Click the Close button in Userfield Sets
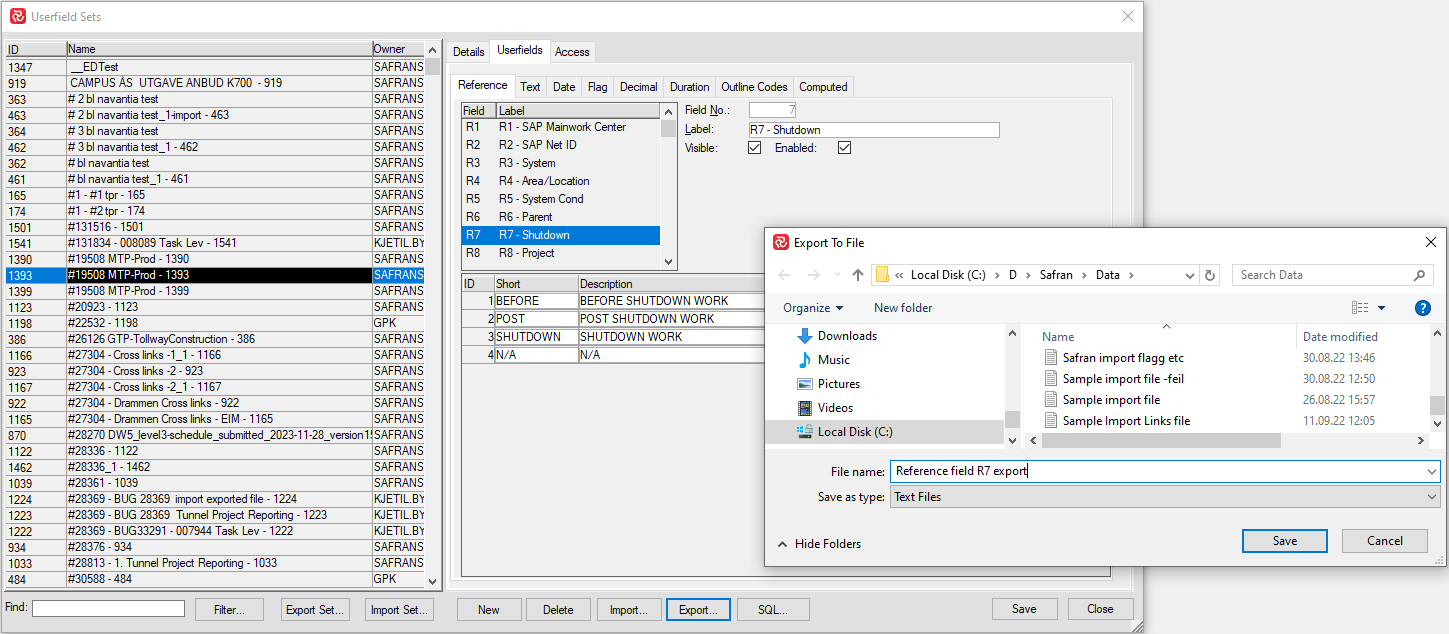This screenshot has width=1449, height=634. tap(1100, 609)
